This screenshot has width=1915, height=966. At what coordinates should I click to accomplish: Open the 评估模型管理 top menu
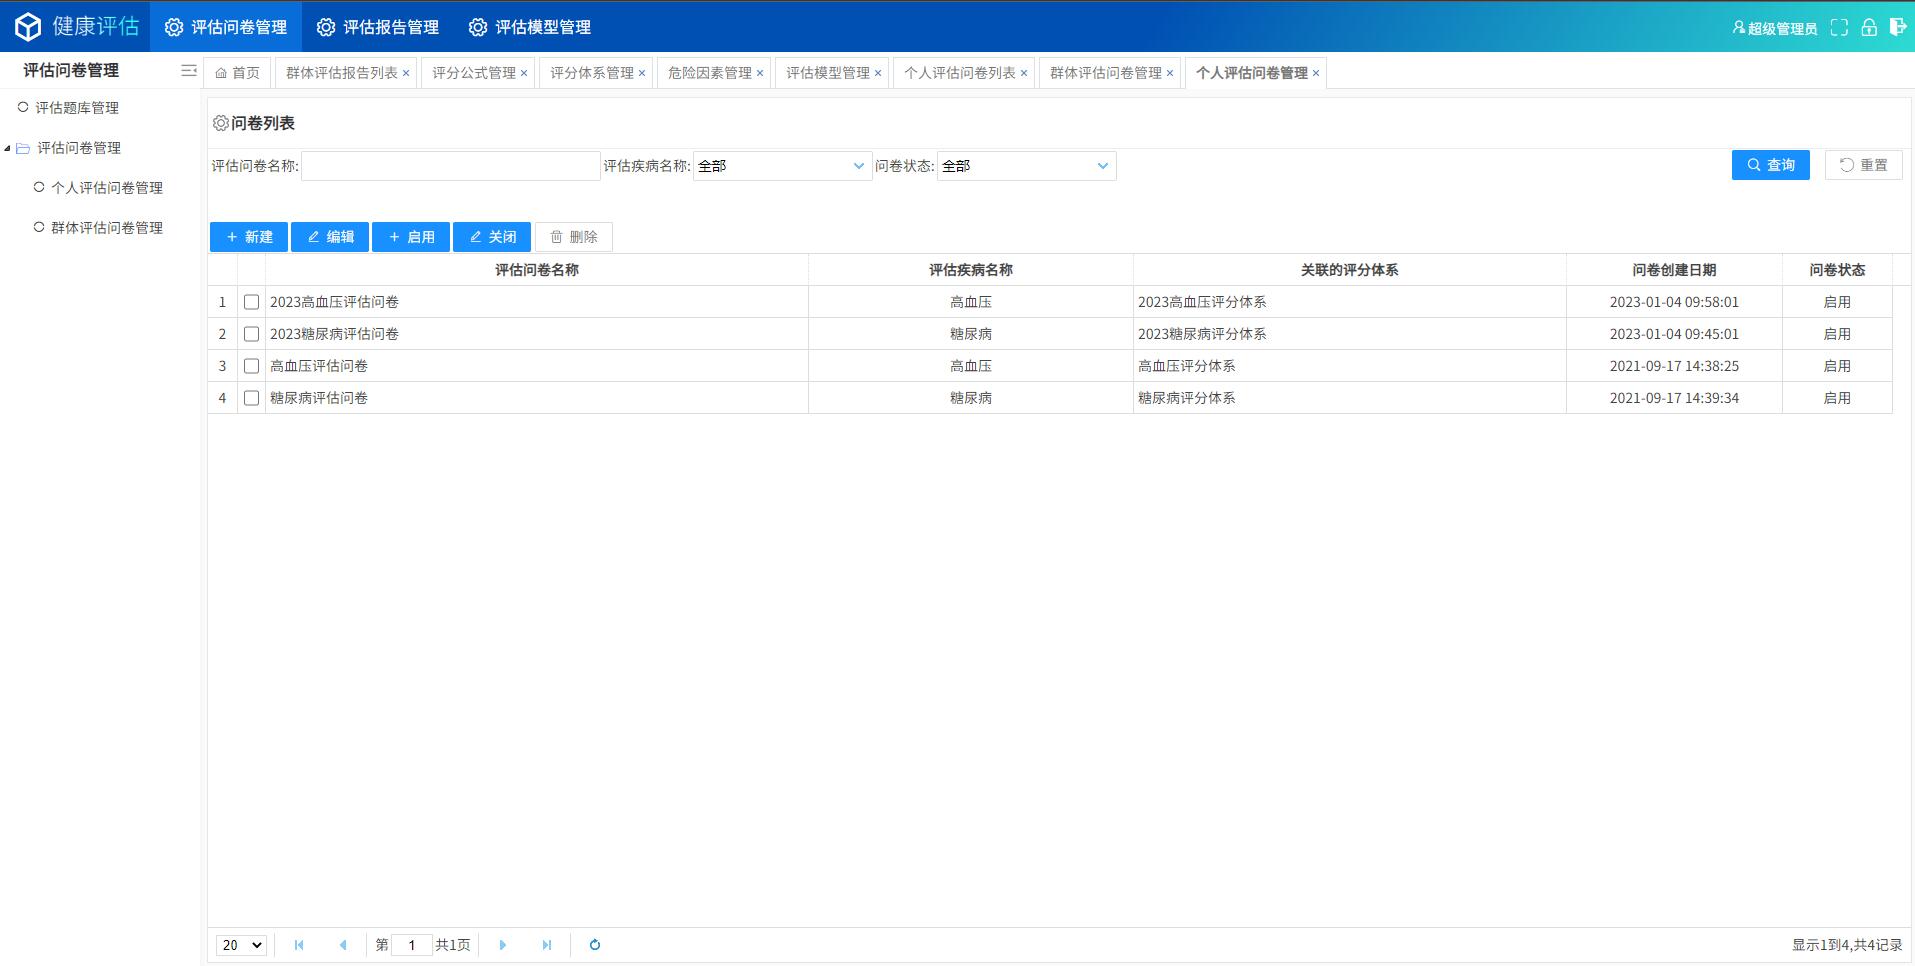click(x=530, y=27)
